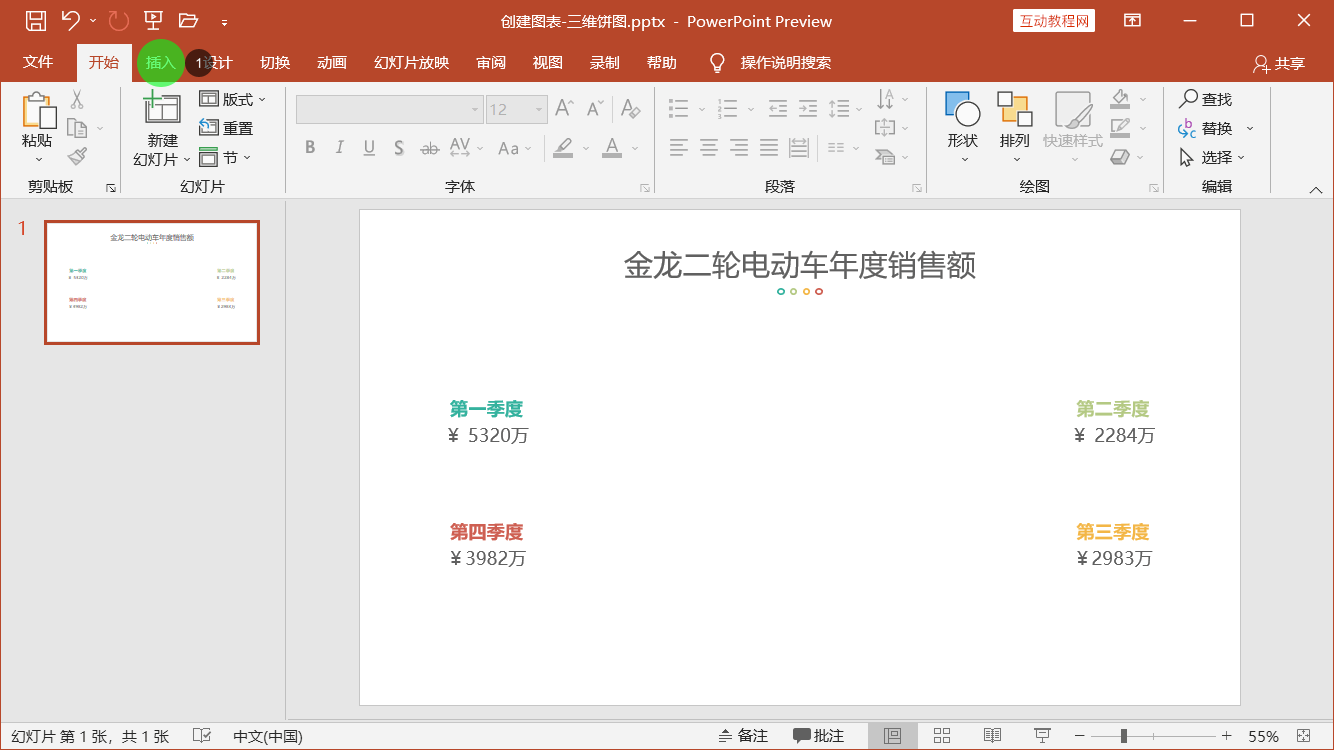Screen dimensions: 1334x750
Task: Apply font color red A
Action: pos(612,148)
